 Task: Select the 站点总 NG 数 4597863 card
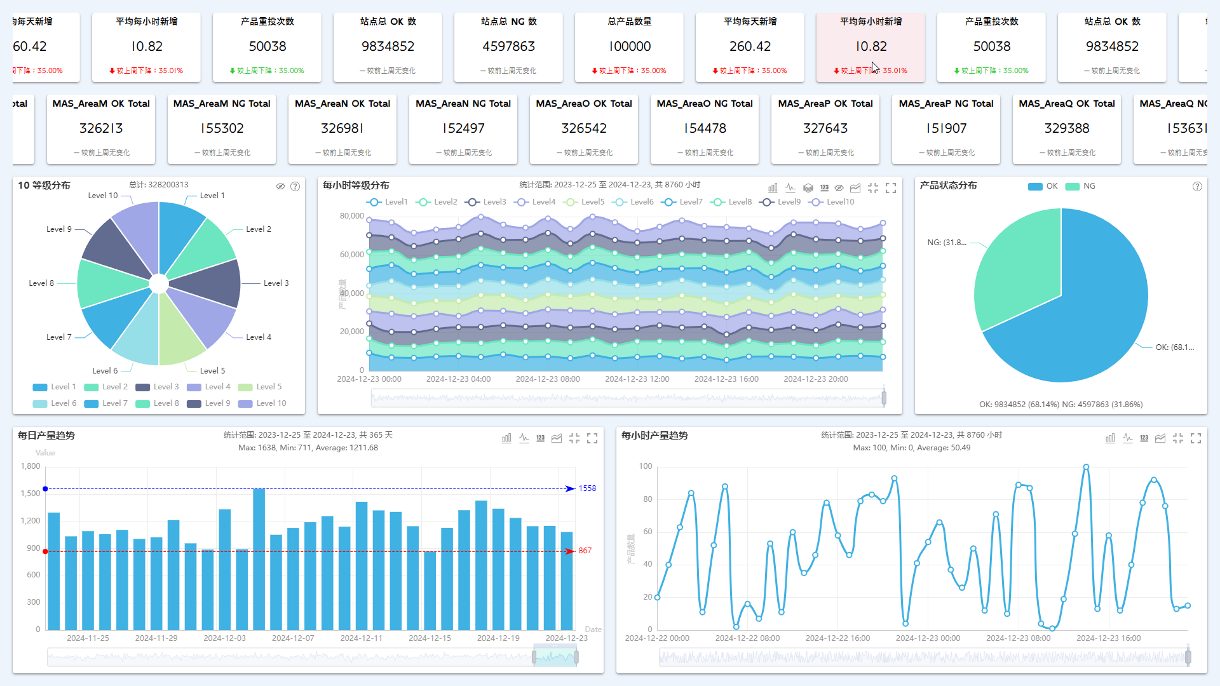point(508,47)
